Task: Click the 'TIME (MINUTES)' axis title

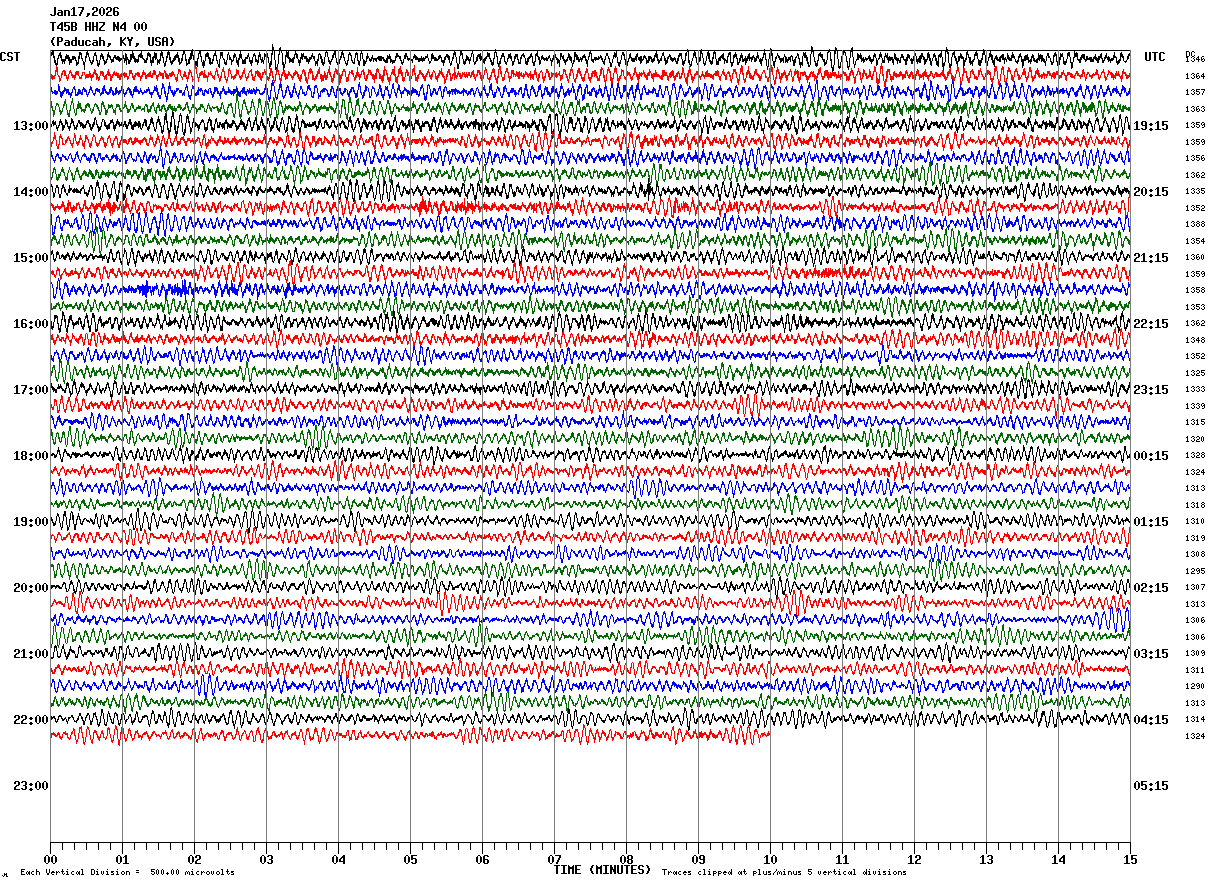Action: coord(603,870)
